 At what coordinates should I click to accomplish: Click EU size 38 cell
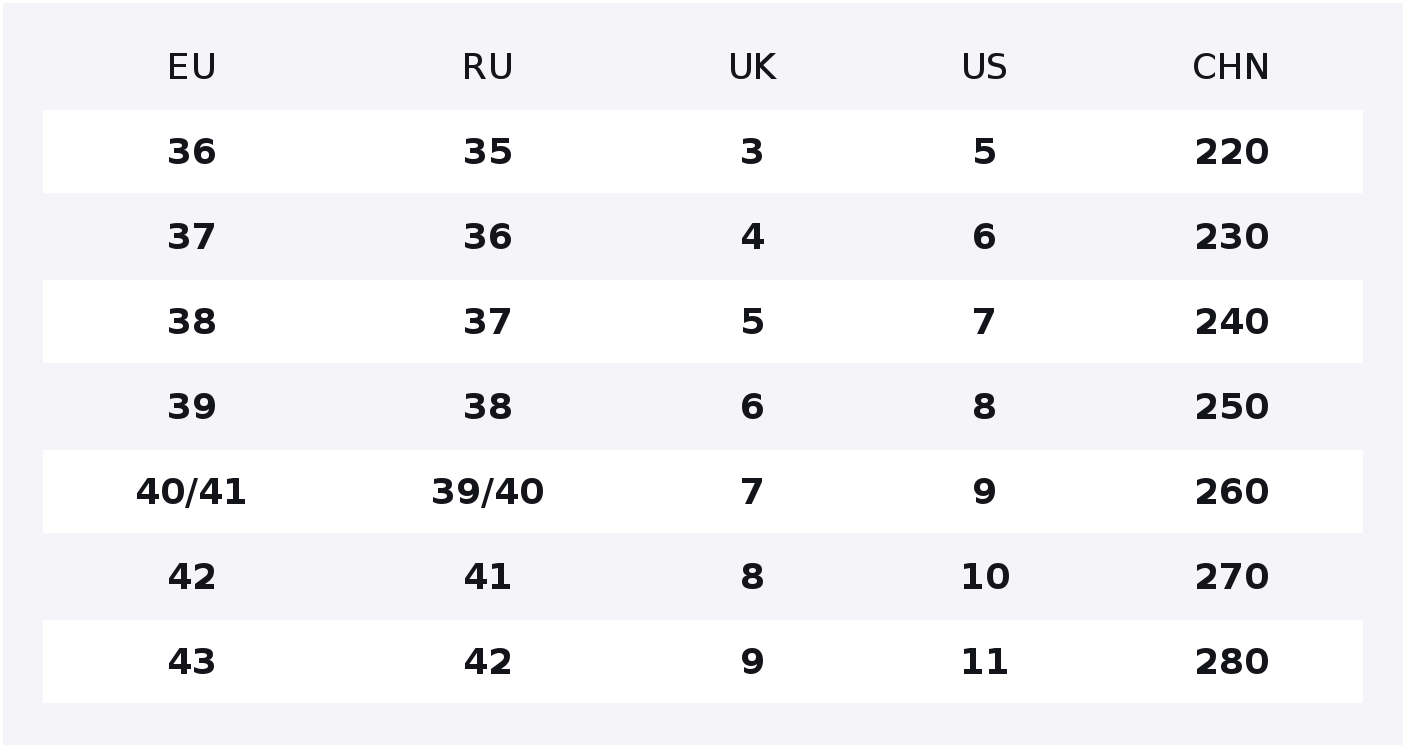[191, 322]
